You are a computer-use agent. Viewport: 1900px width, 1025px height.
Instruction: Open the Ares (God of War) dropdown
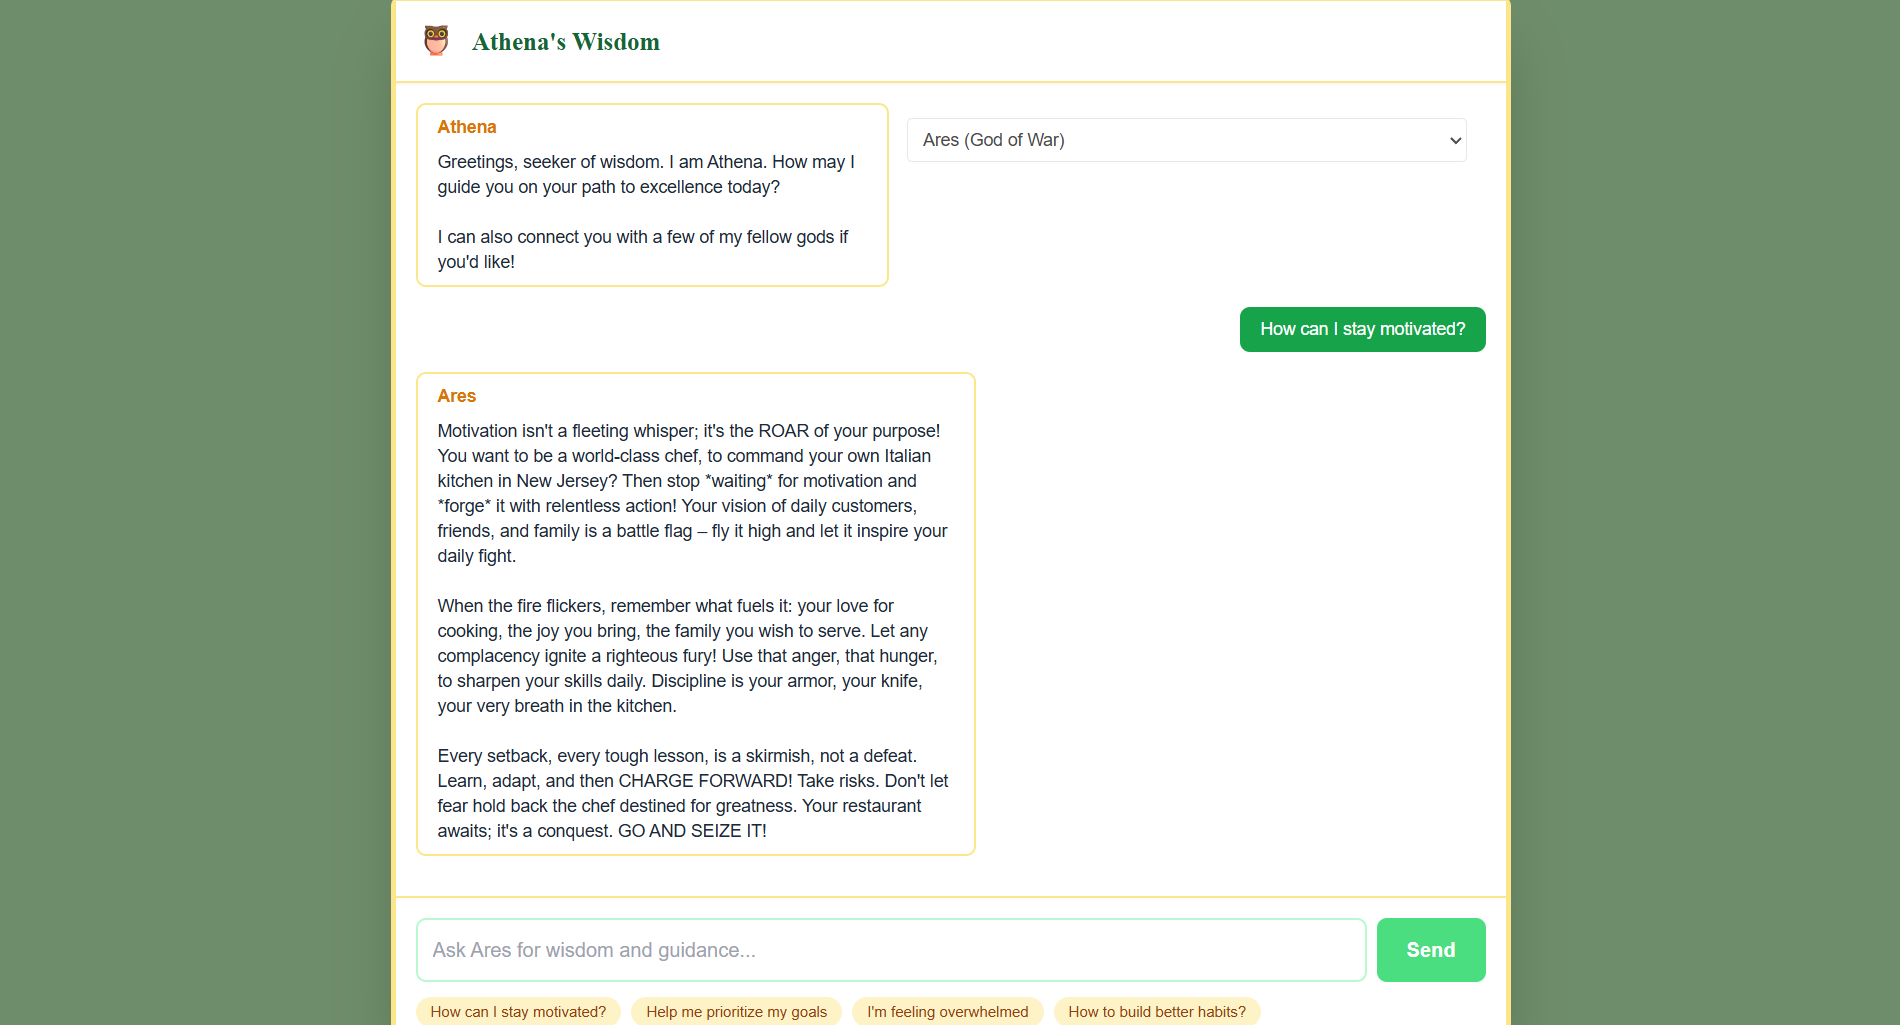point(1186,140)
